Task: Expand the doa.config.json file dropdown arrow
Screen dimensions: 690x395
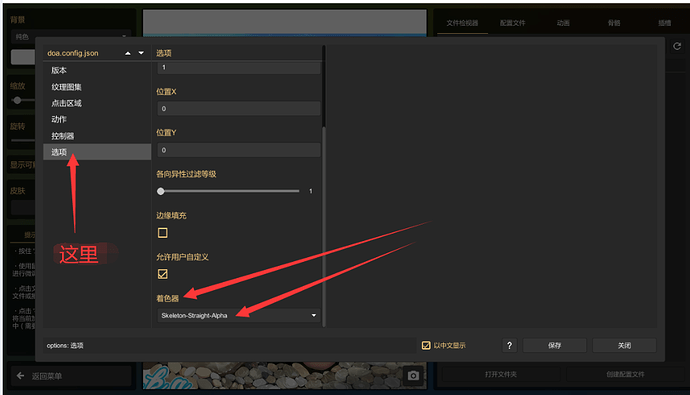Action: point(141,53)
